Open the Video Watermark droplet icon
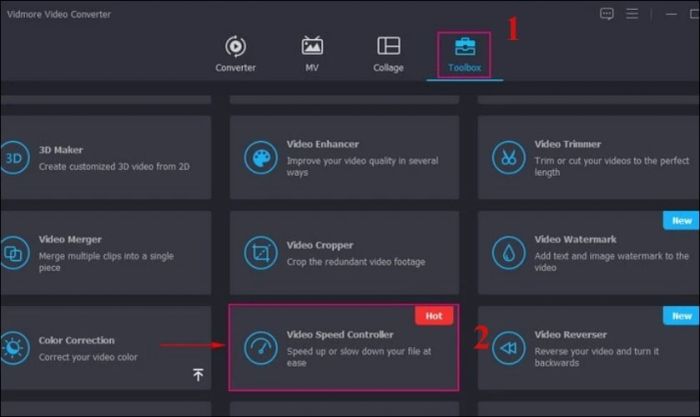700x417 pixels. pos(509,252)
